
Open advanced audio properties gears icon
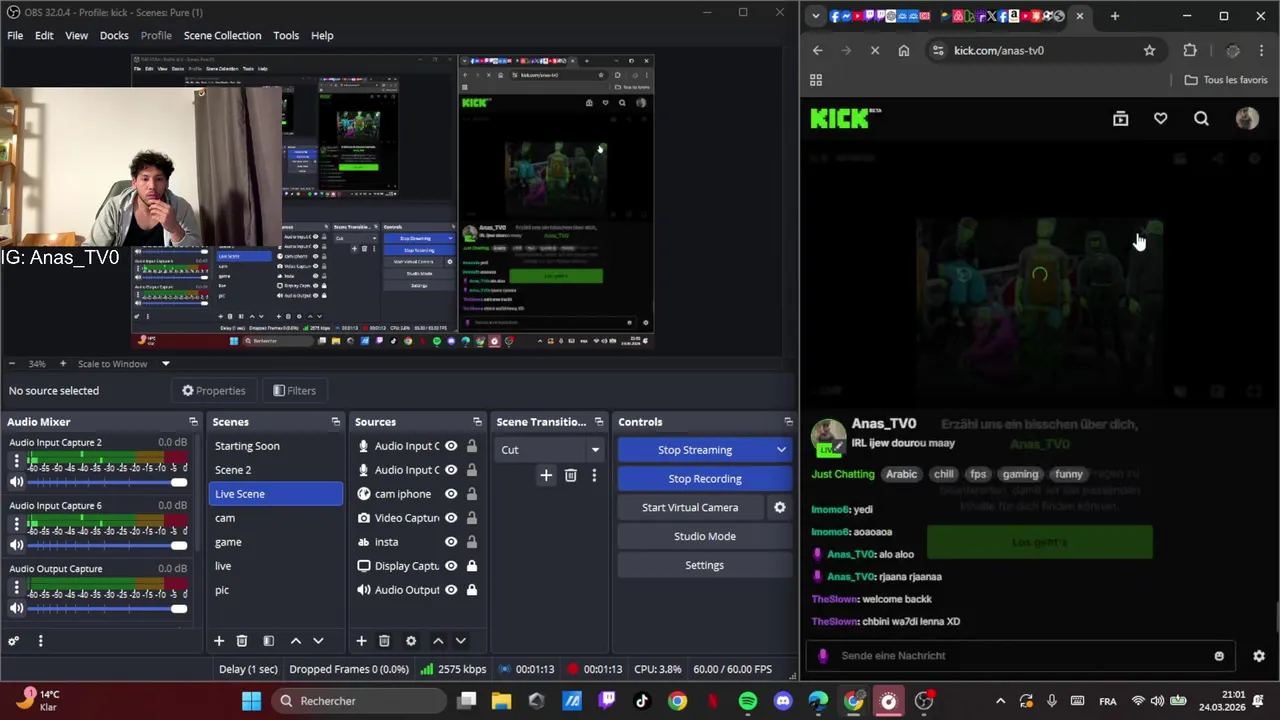tap(14, 641)
